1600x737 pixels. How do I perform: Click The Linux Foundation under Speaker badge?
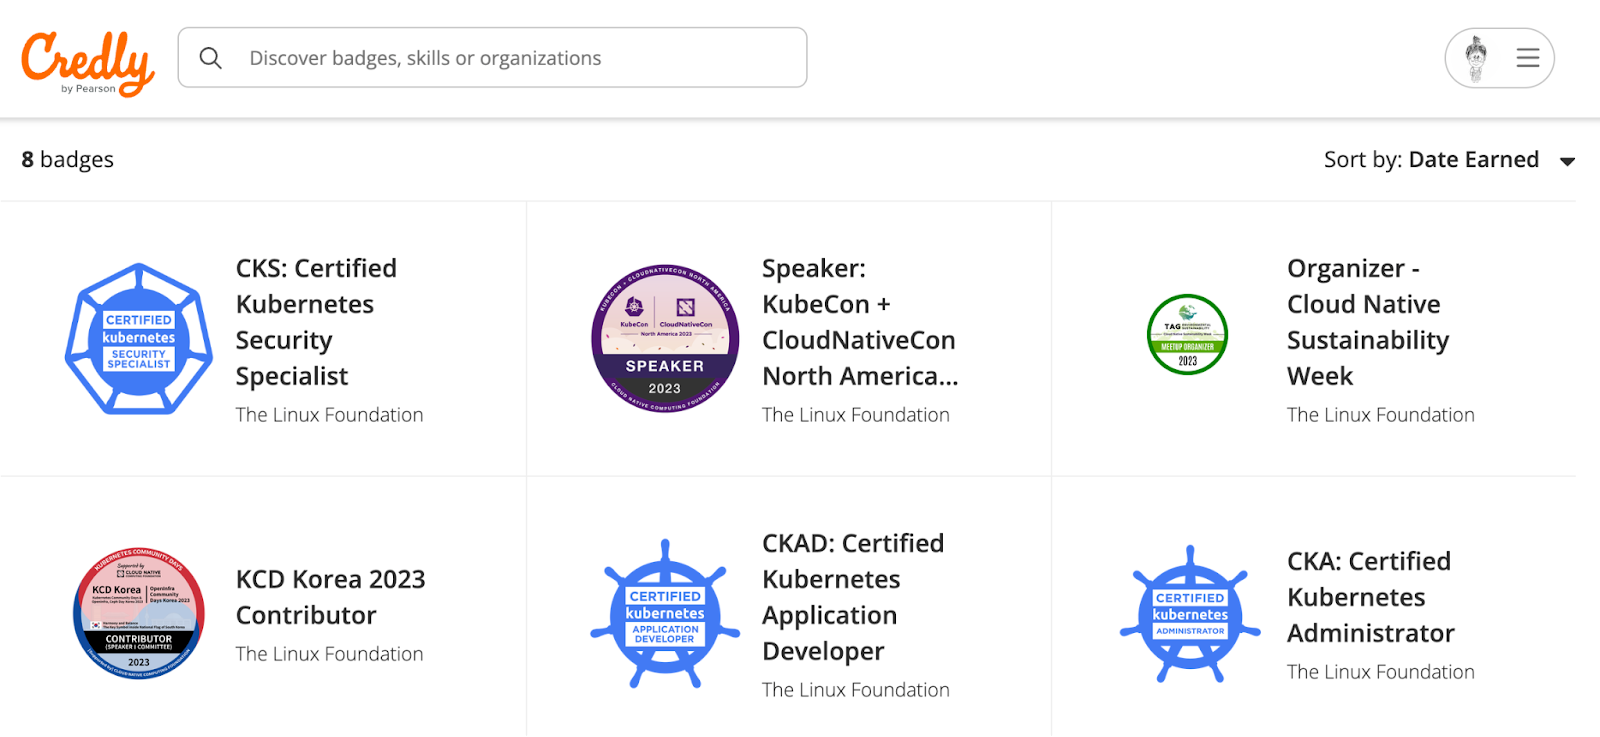tap(856, 415)
